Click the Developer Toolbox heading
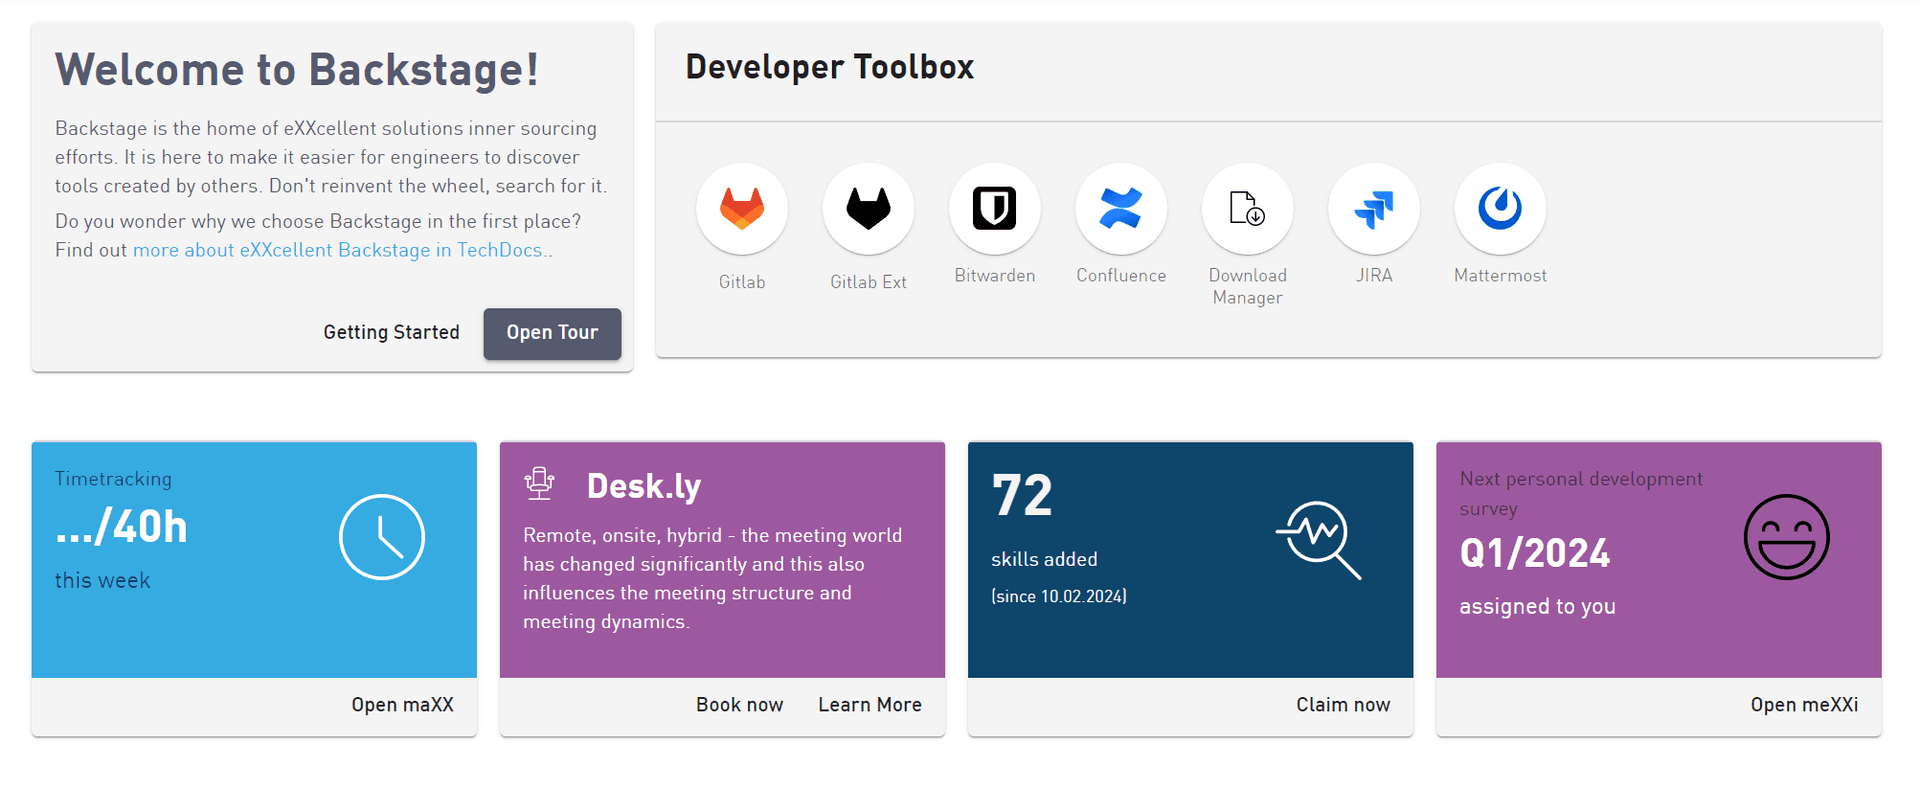Screen dimensions: 1920x785 830,67
